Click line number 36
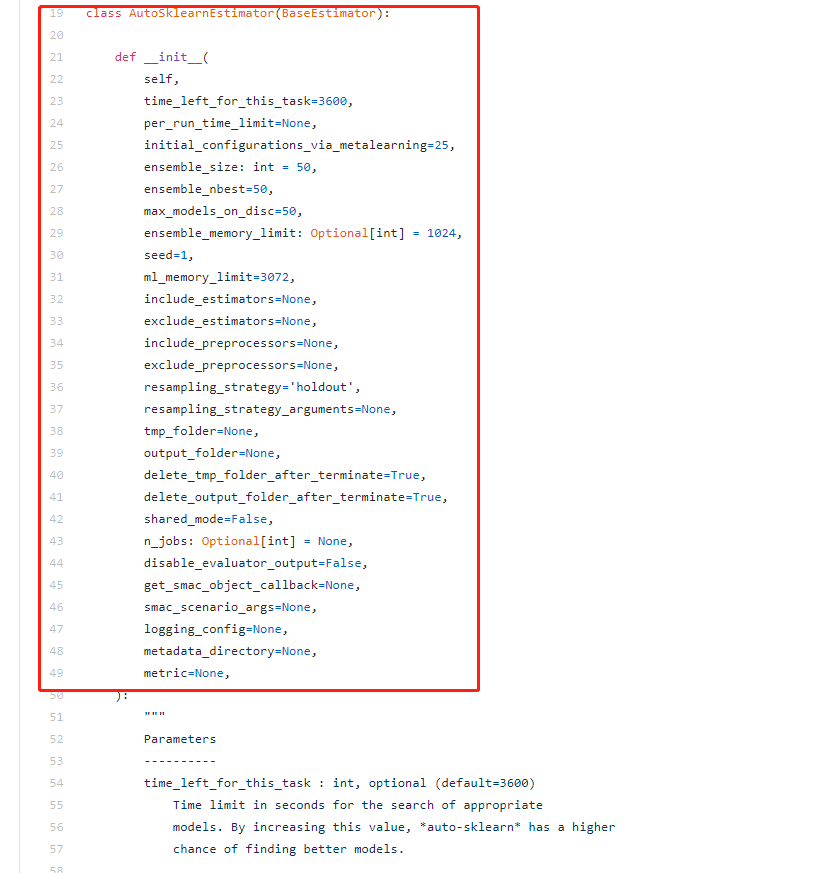Image resolution: width=820 pixels, height=873 pixels. click(x=56, y=387)
